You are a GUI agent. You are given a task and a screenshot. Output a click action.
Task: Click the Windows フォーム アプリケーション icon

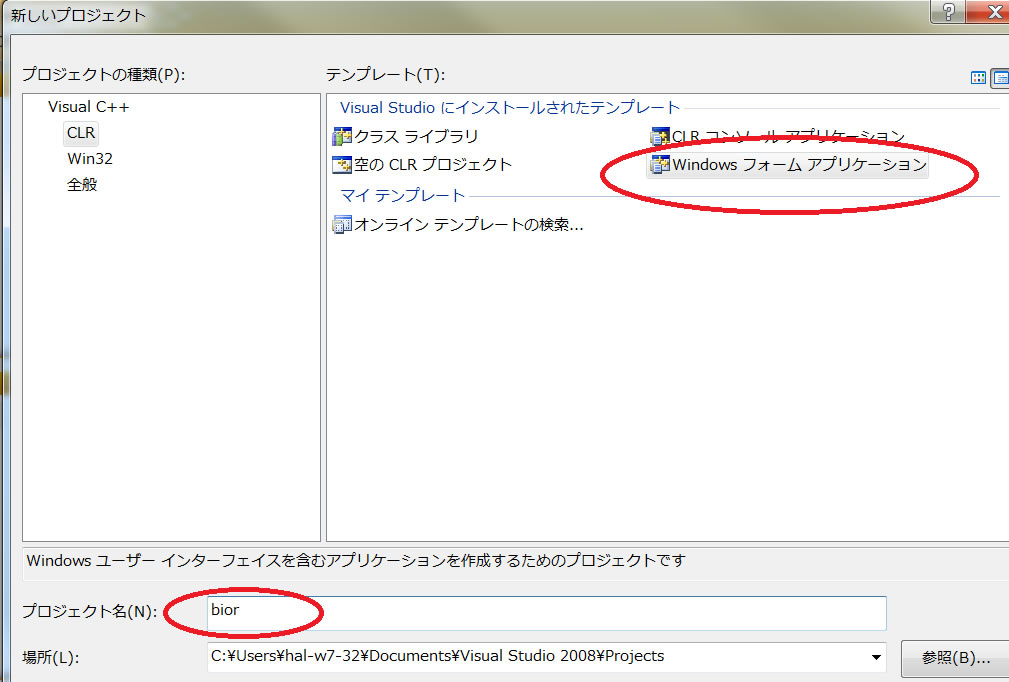coord(660,165)
